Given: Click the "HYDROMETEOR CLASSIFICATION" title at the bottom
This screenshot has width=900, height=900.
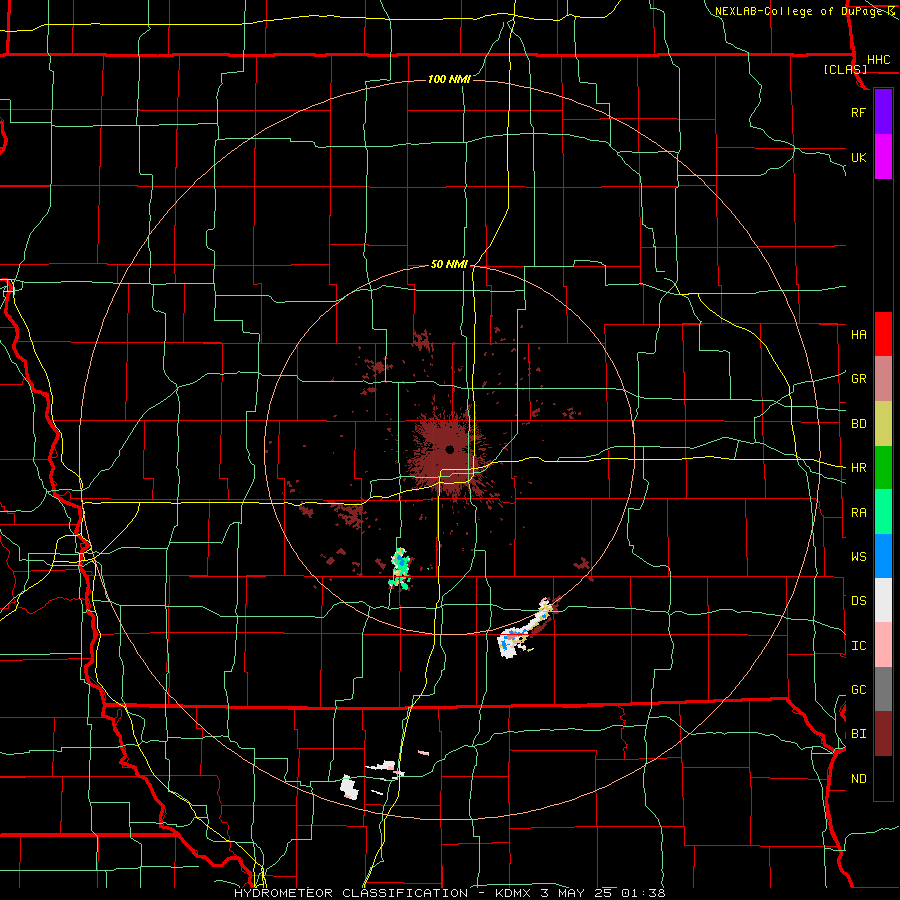Looking at the screenshot, I should tap(351, 893).
